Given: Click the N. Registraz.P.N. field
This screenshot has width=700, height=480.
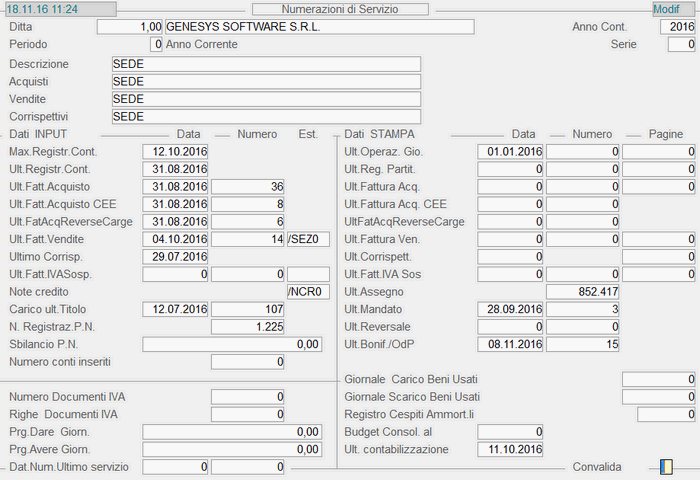Looking at the screenshot, I should pos(249,326).
